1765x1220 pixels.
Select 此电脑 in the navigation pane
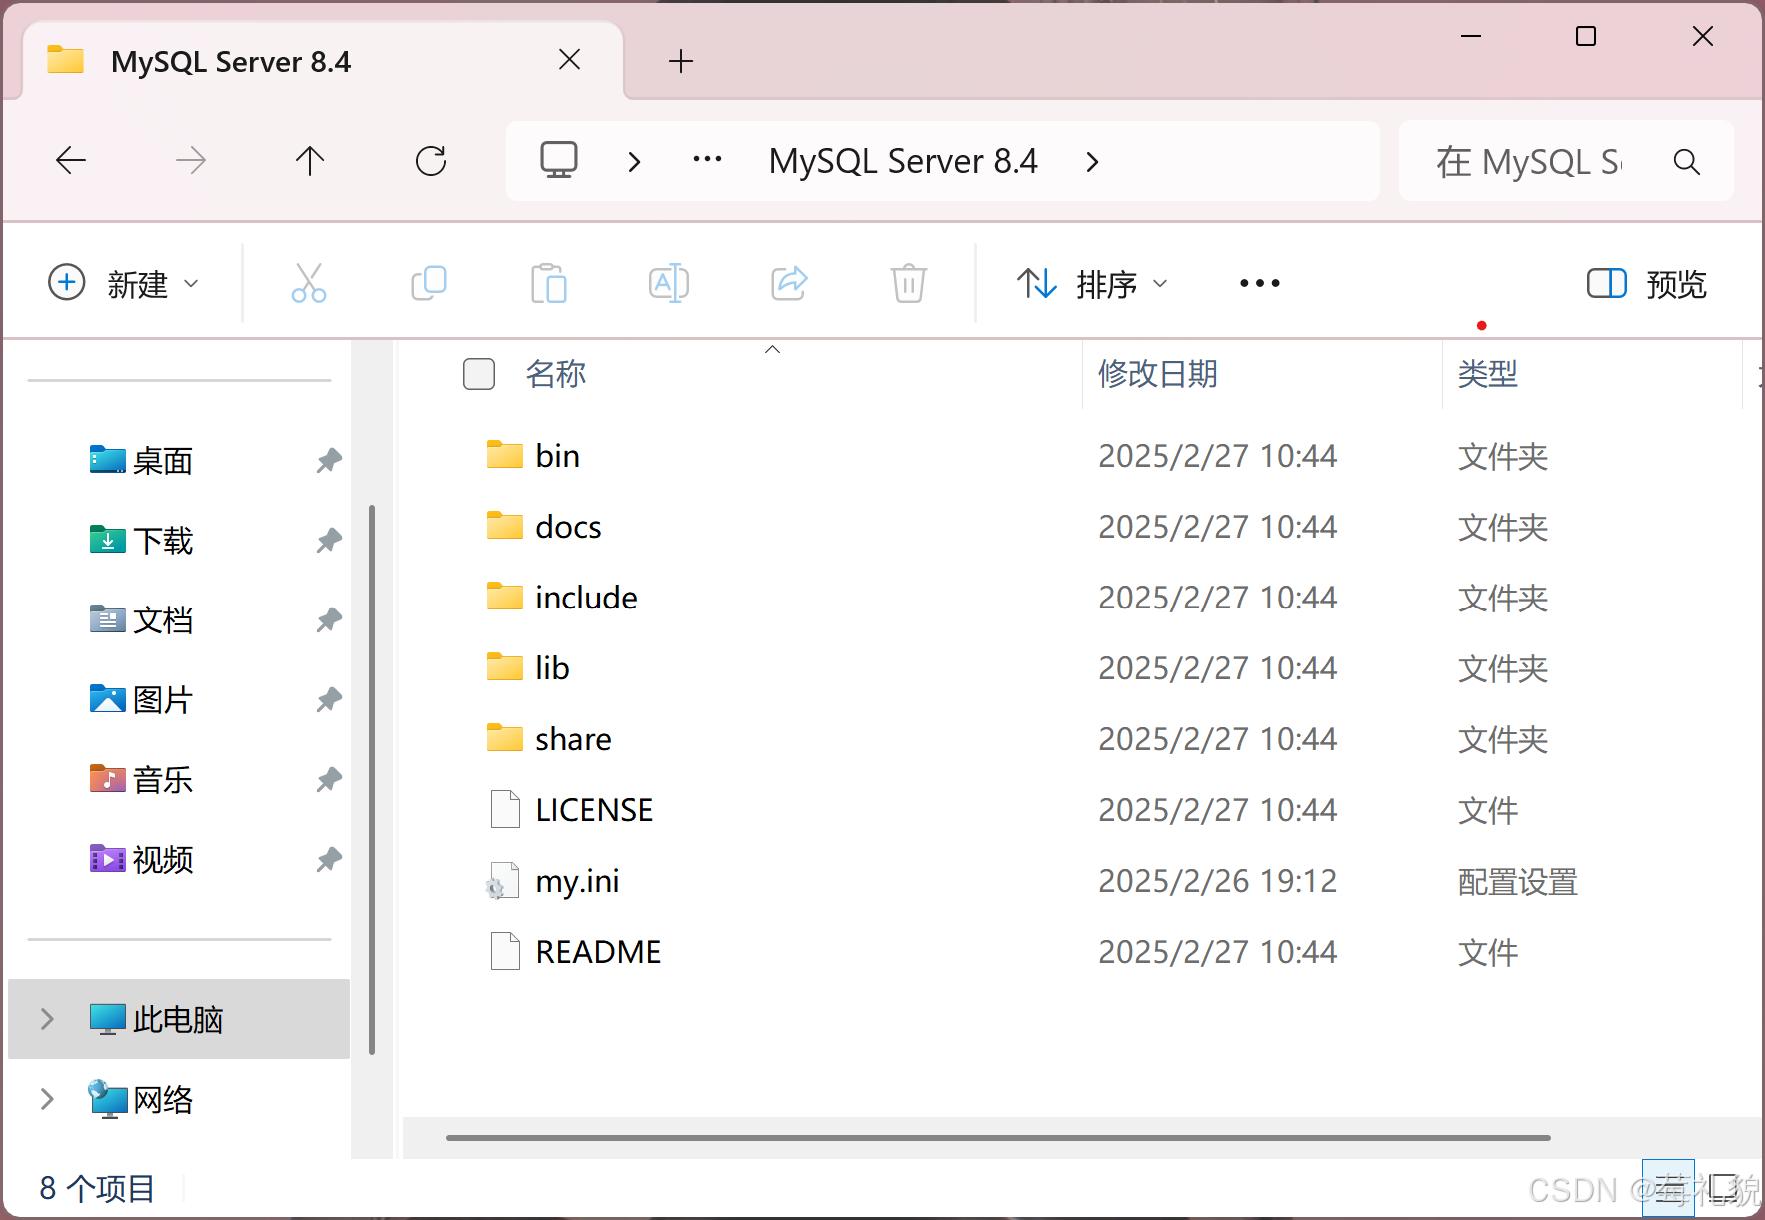(x=177, y=1019)
